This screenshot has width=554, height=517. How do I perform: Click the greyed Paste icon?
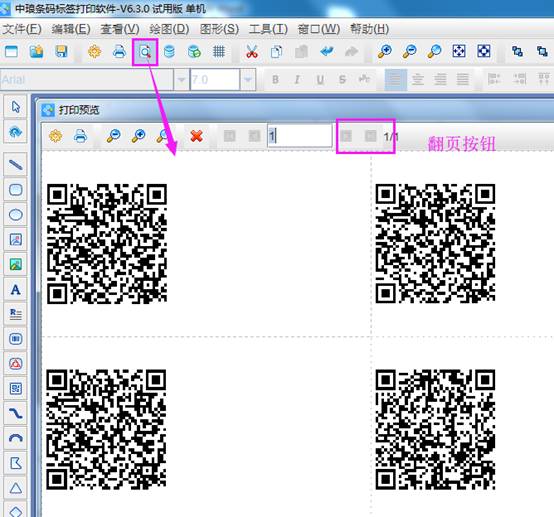coord(301,52)
